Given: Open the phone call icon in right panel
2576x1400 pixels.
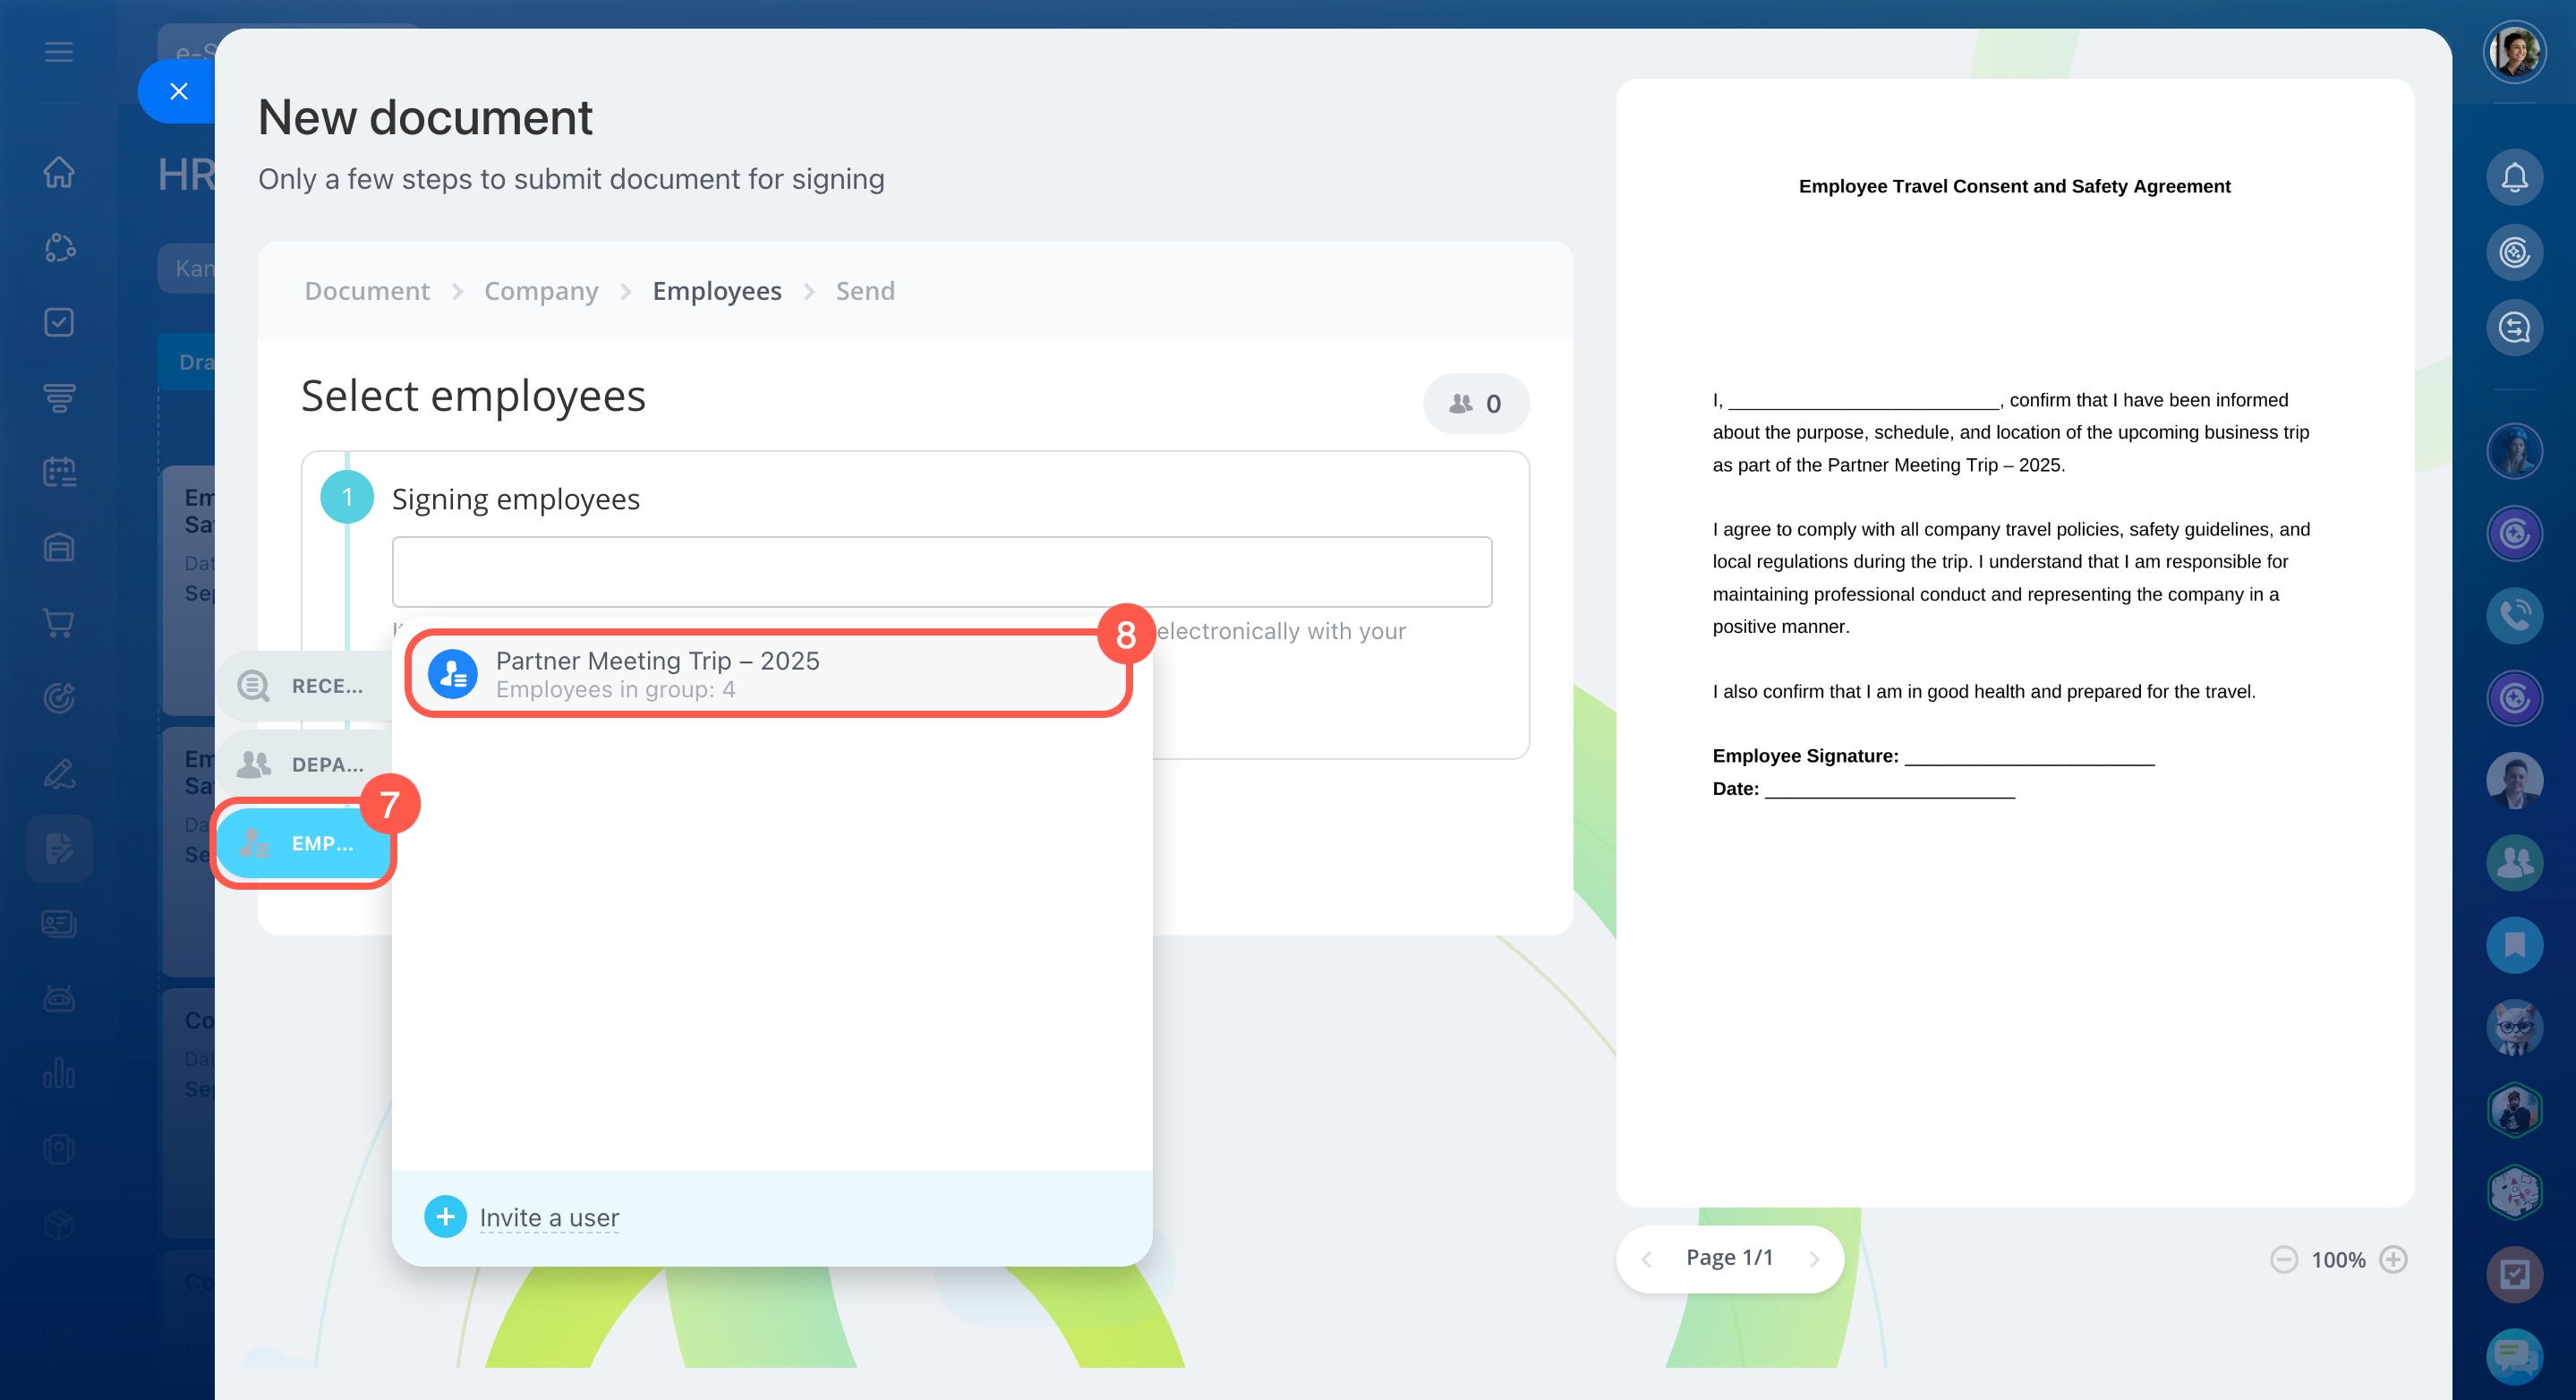Looking at the screenshot, I should (2514, 615).
